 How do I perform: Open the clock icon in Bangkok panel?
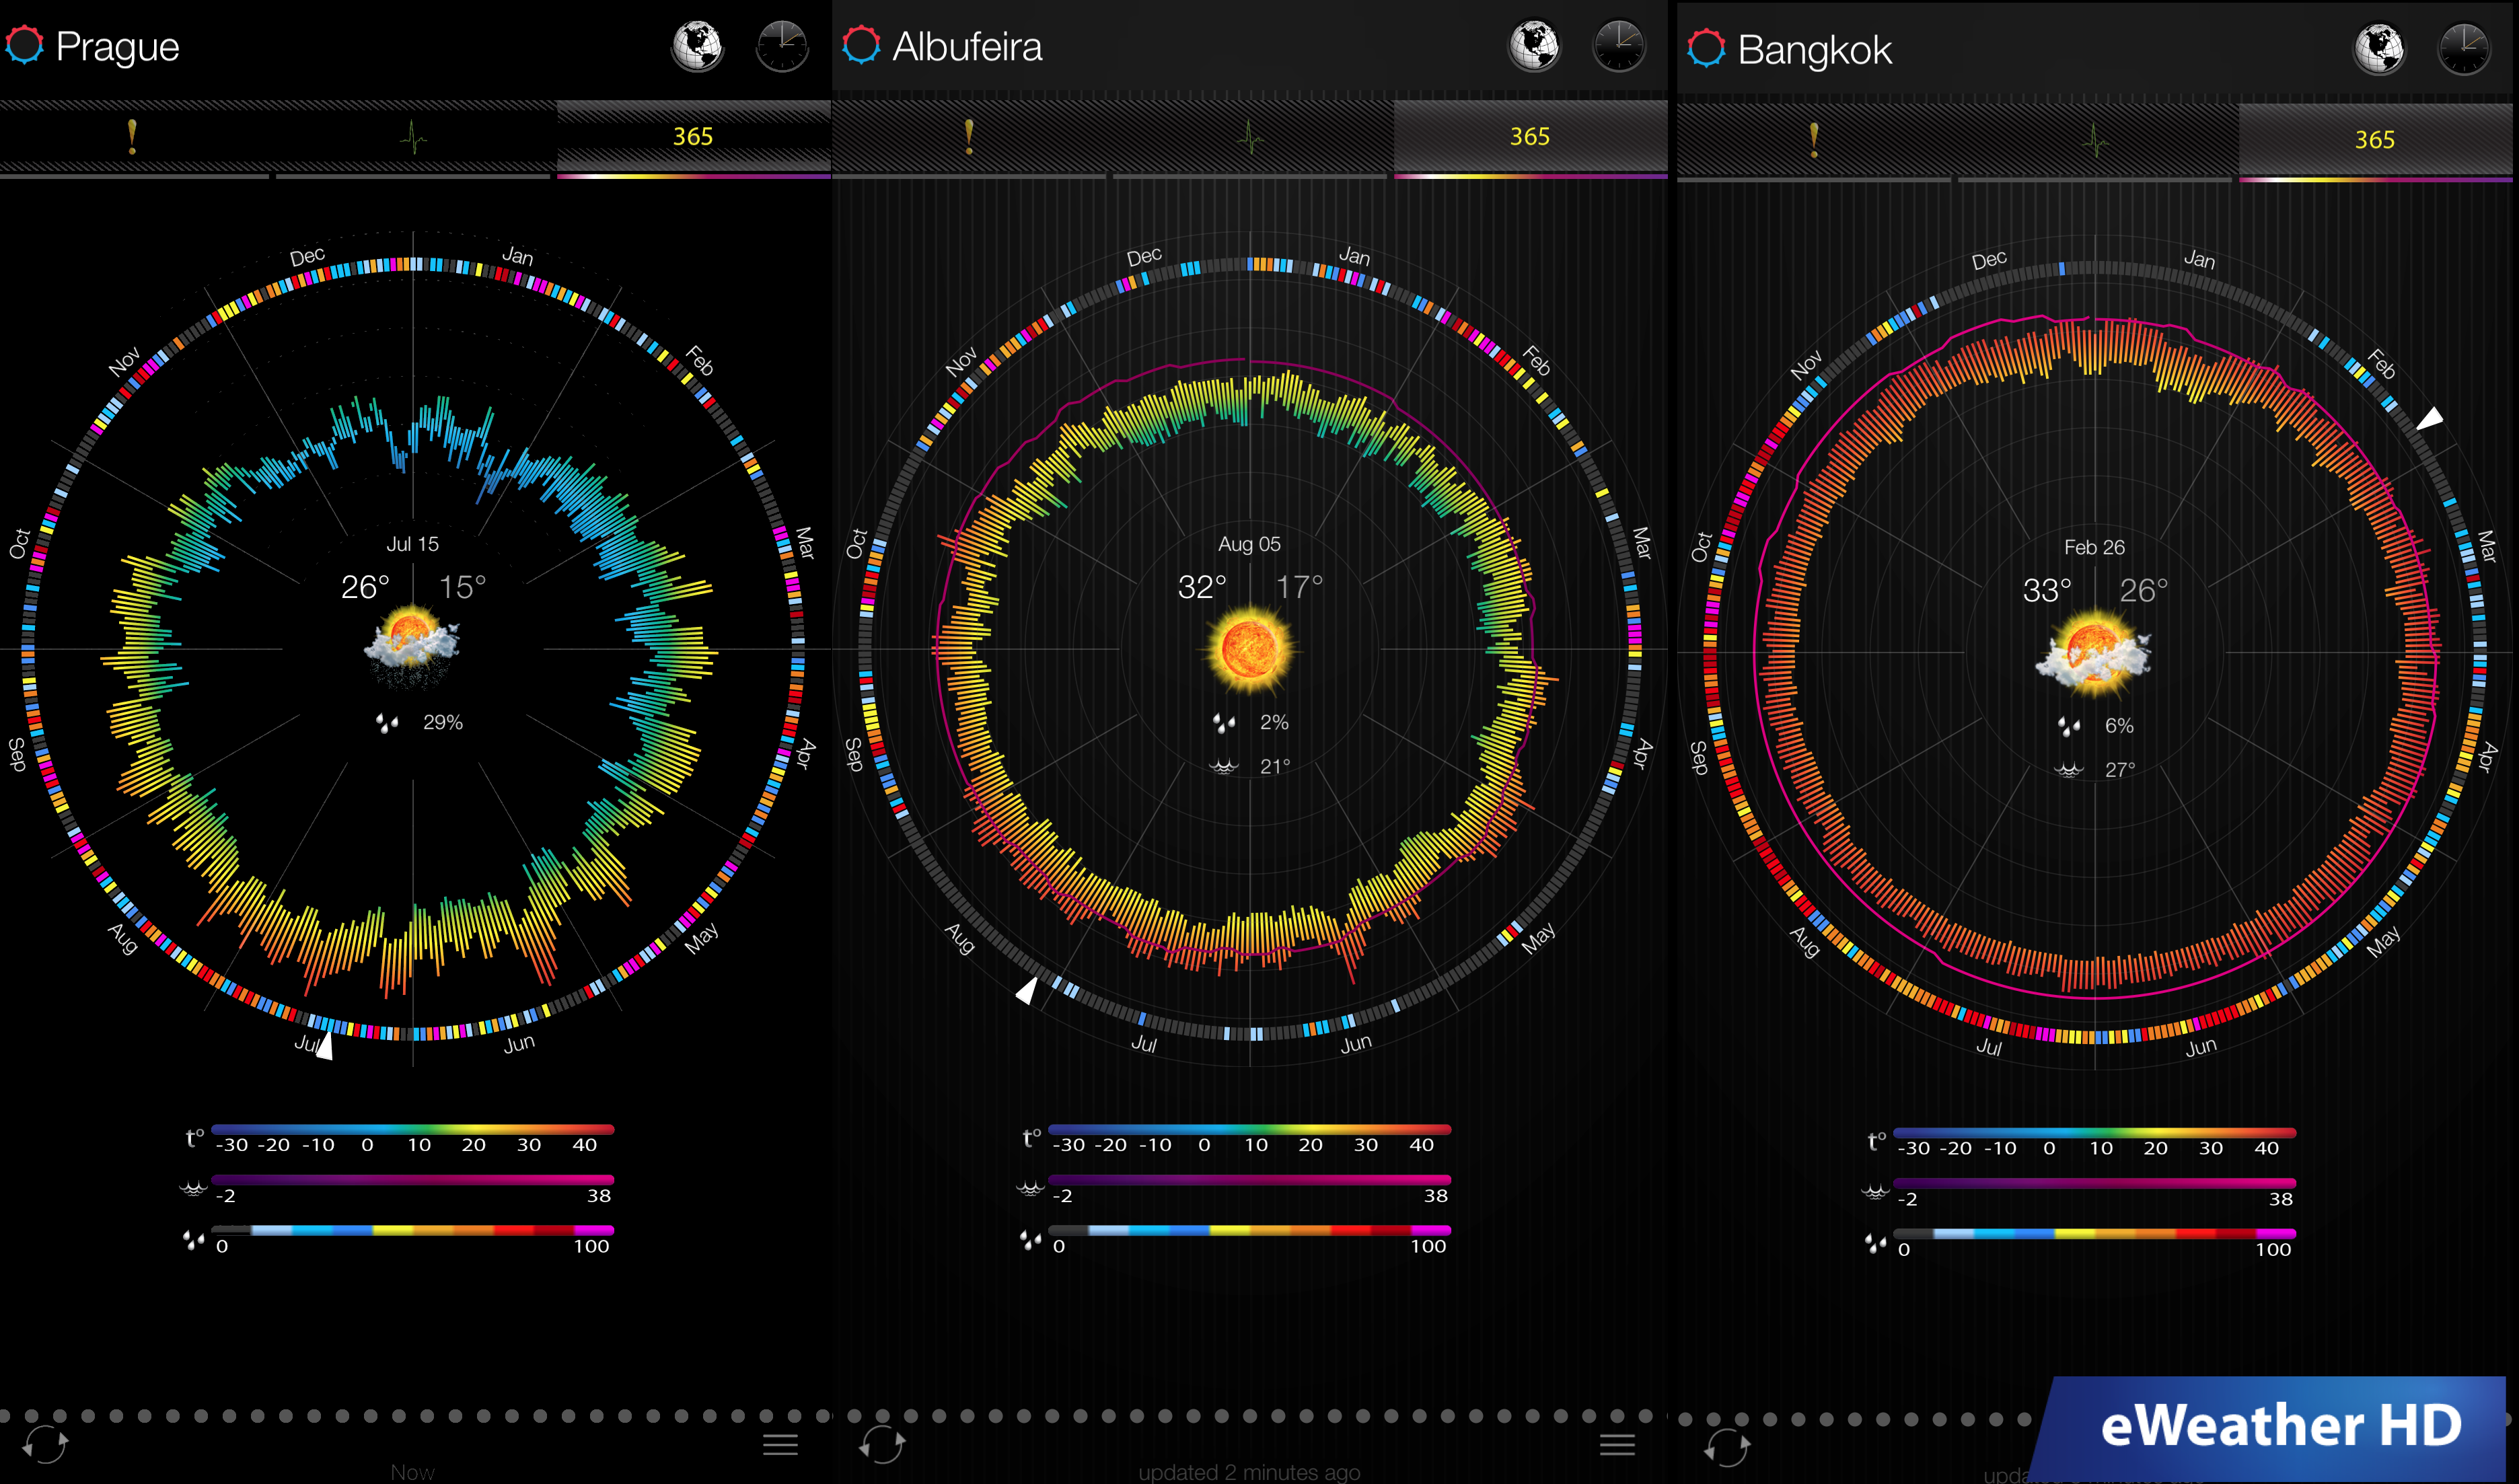coord(2465,49)
